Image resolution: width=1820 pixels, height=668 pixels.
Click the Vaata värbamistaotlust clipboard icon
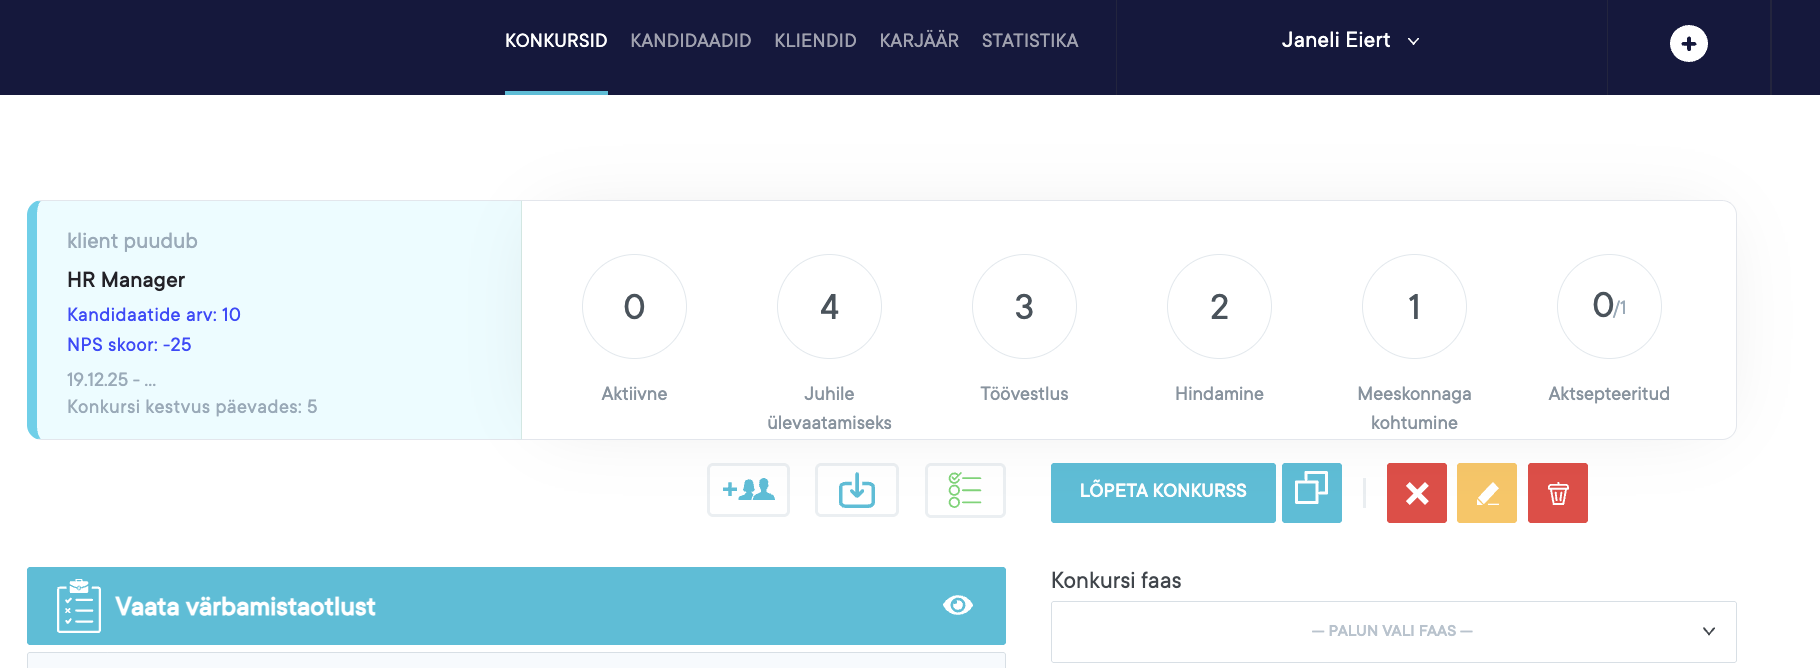[x=78, y=606]
